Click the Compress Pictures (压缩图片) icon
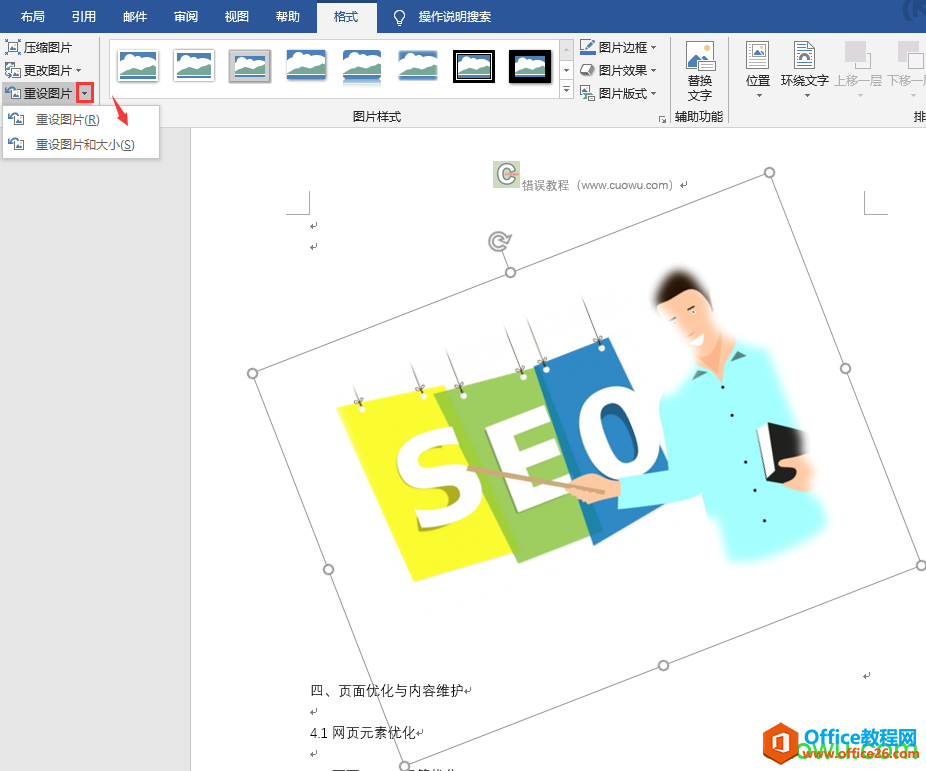 [13, 48]
